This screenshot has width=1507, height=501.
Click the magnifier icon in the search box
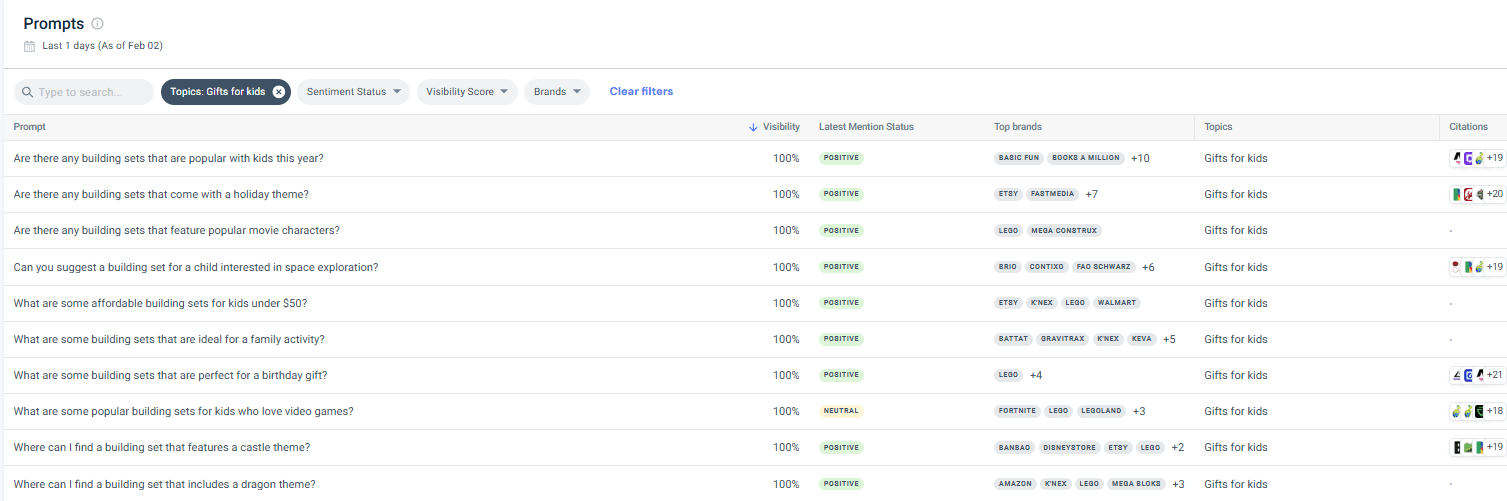pyautogui.click(x=28, y=92)
